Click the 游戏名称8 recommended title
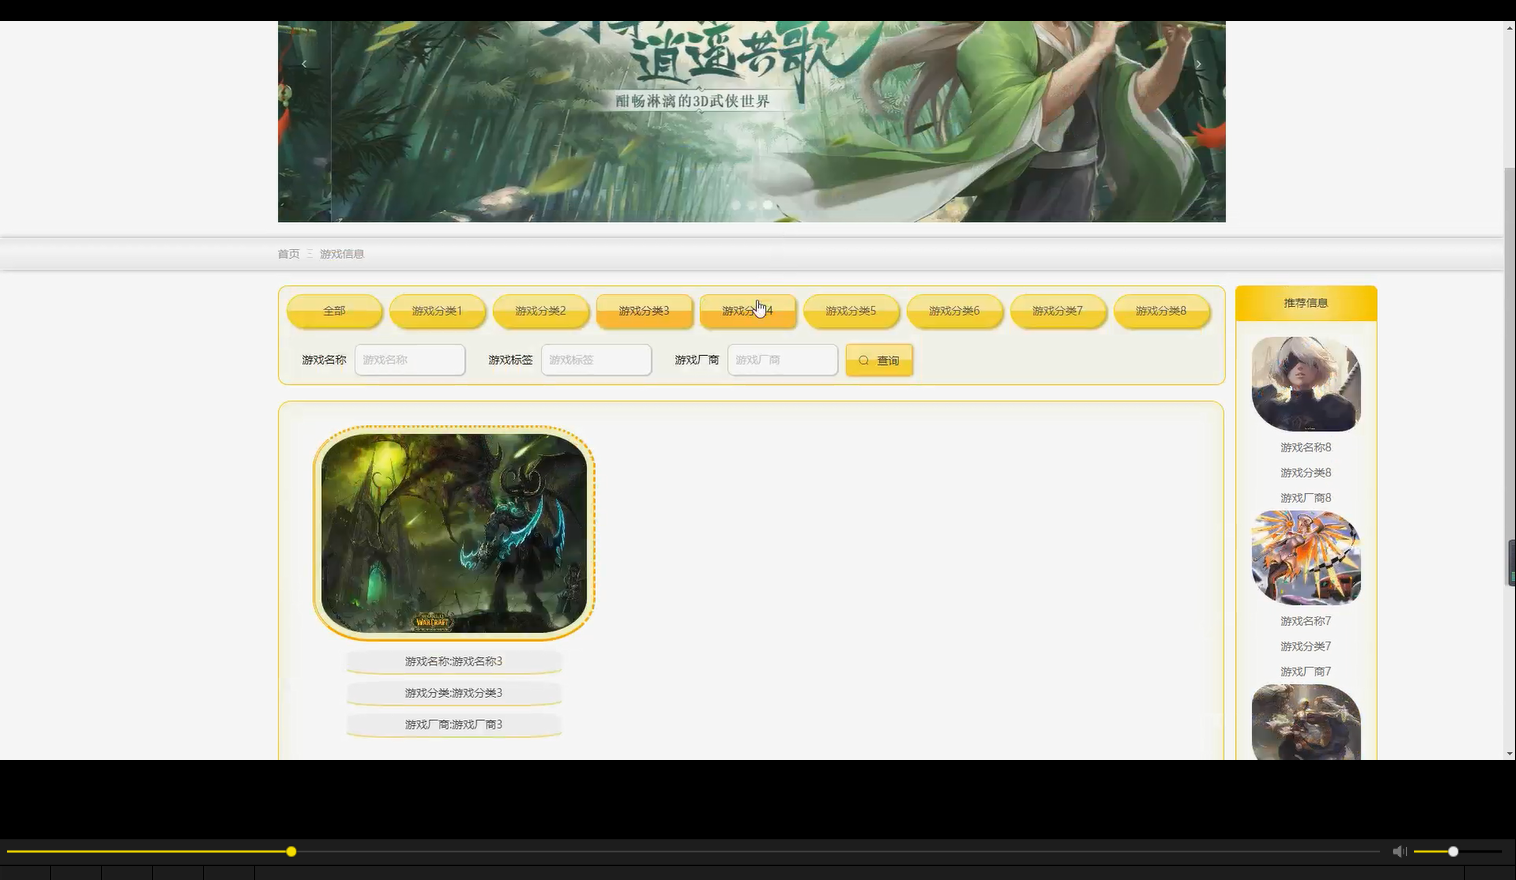 coord(1306,448)
